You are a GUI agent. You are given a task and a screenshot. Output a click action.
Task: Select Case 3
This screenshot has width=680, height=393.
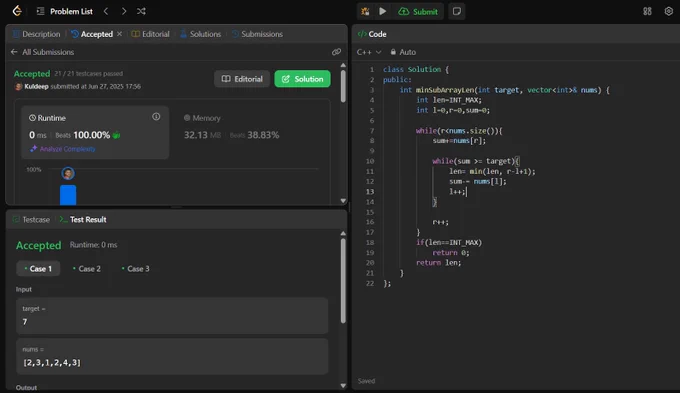(x=135, y=269)
